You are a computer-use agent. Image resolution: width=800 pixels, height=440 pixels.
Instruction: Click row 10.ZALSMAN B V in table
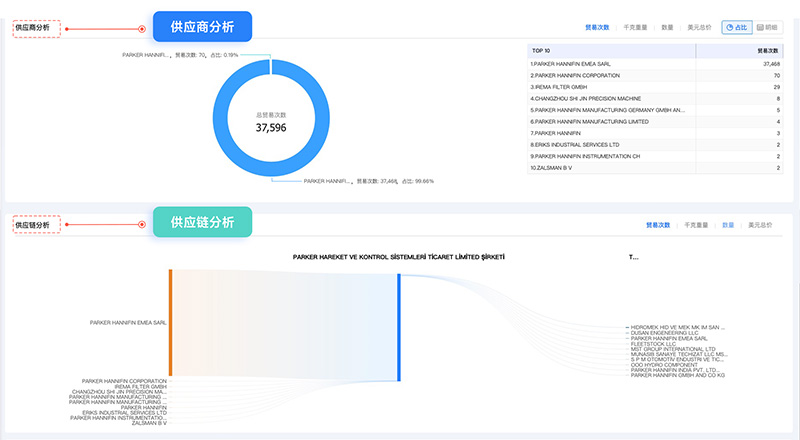coord(655,168)
